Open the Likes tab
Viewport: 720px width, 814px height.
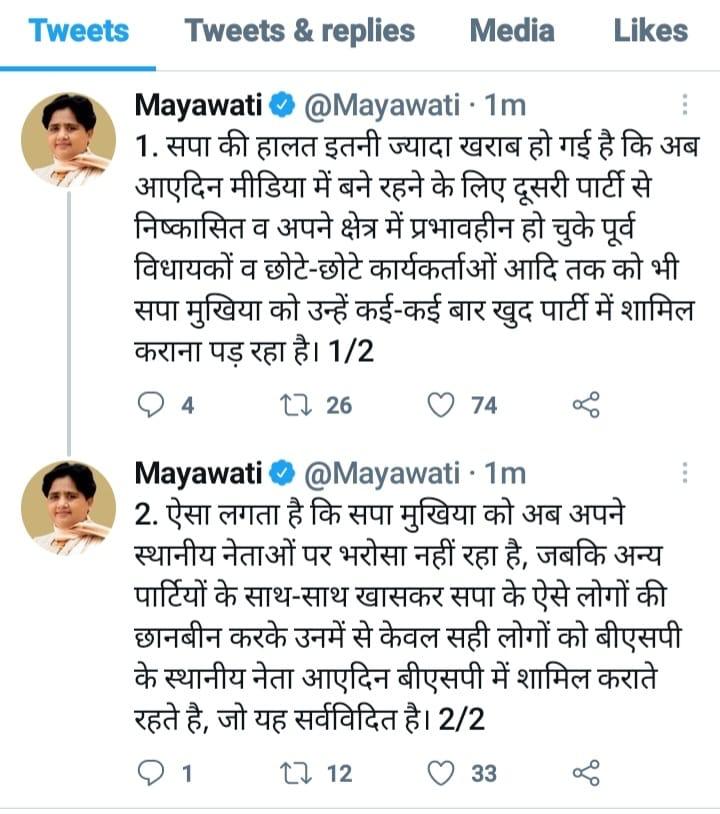(651, 31)
